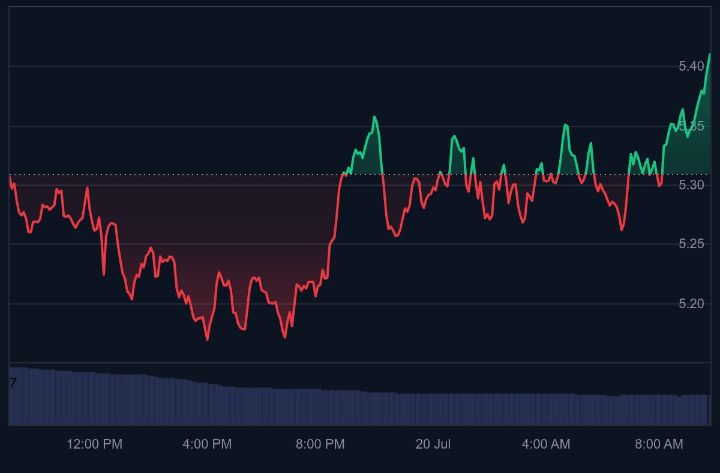Click the 20 Jul date axis label
Image resolution: width=720 pixels, height=473 pixels.
433,444
